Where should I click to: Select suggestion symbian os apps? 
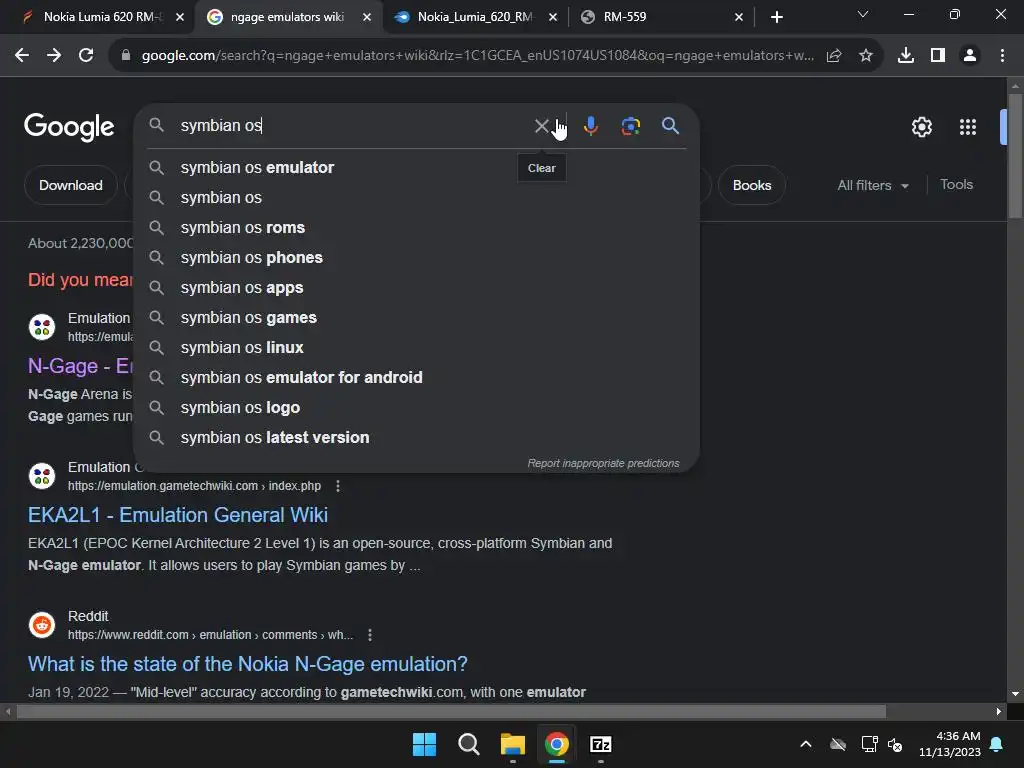click(416, 288)
